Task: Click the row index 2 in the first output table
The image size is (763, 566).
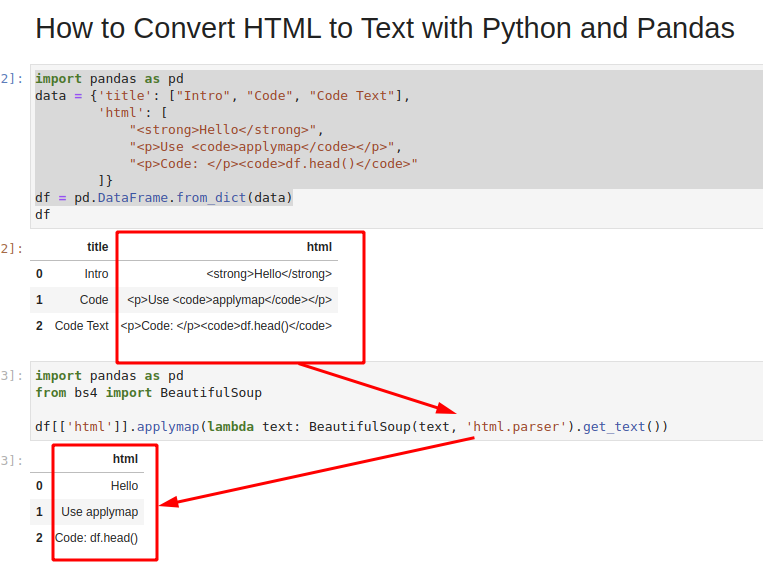Action: pyautogui.click(x=39, y=326)
